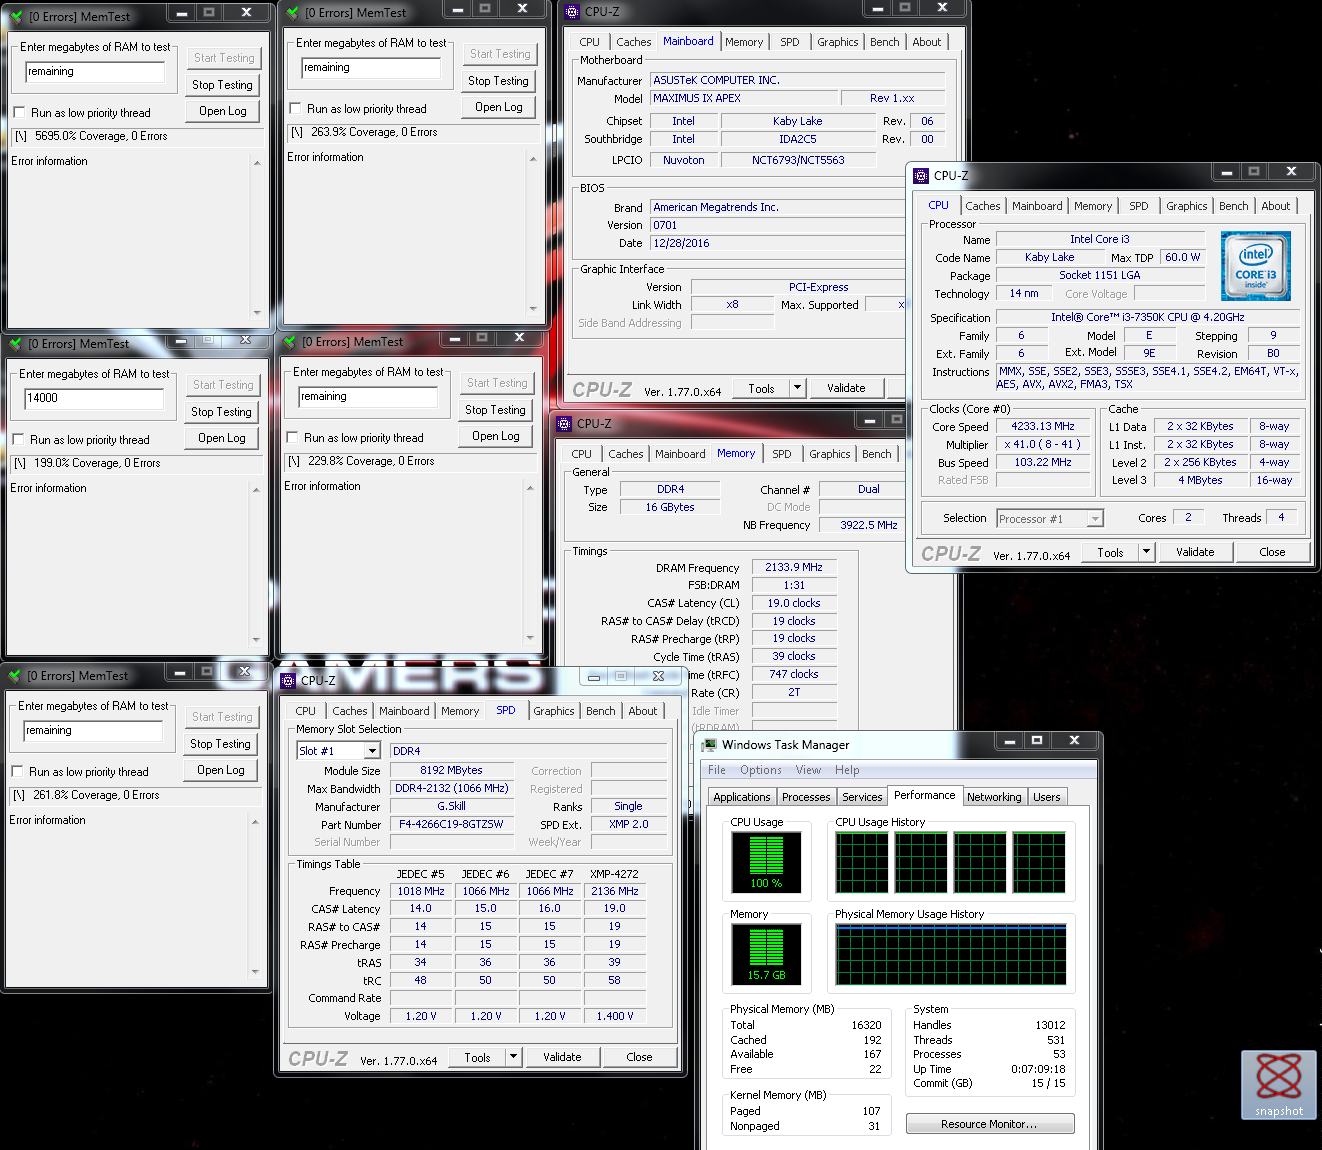Toggle low priority thread in 229.8% MemTest
This screenshot has height=1150, width=1322.
coord(292,438)
